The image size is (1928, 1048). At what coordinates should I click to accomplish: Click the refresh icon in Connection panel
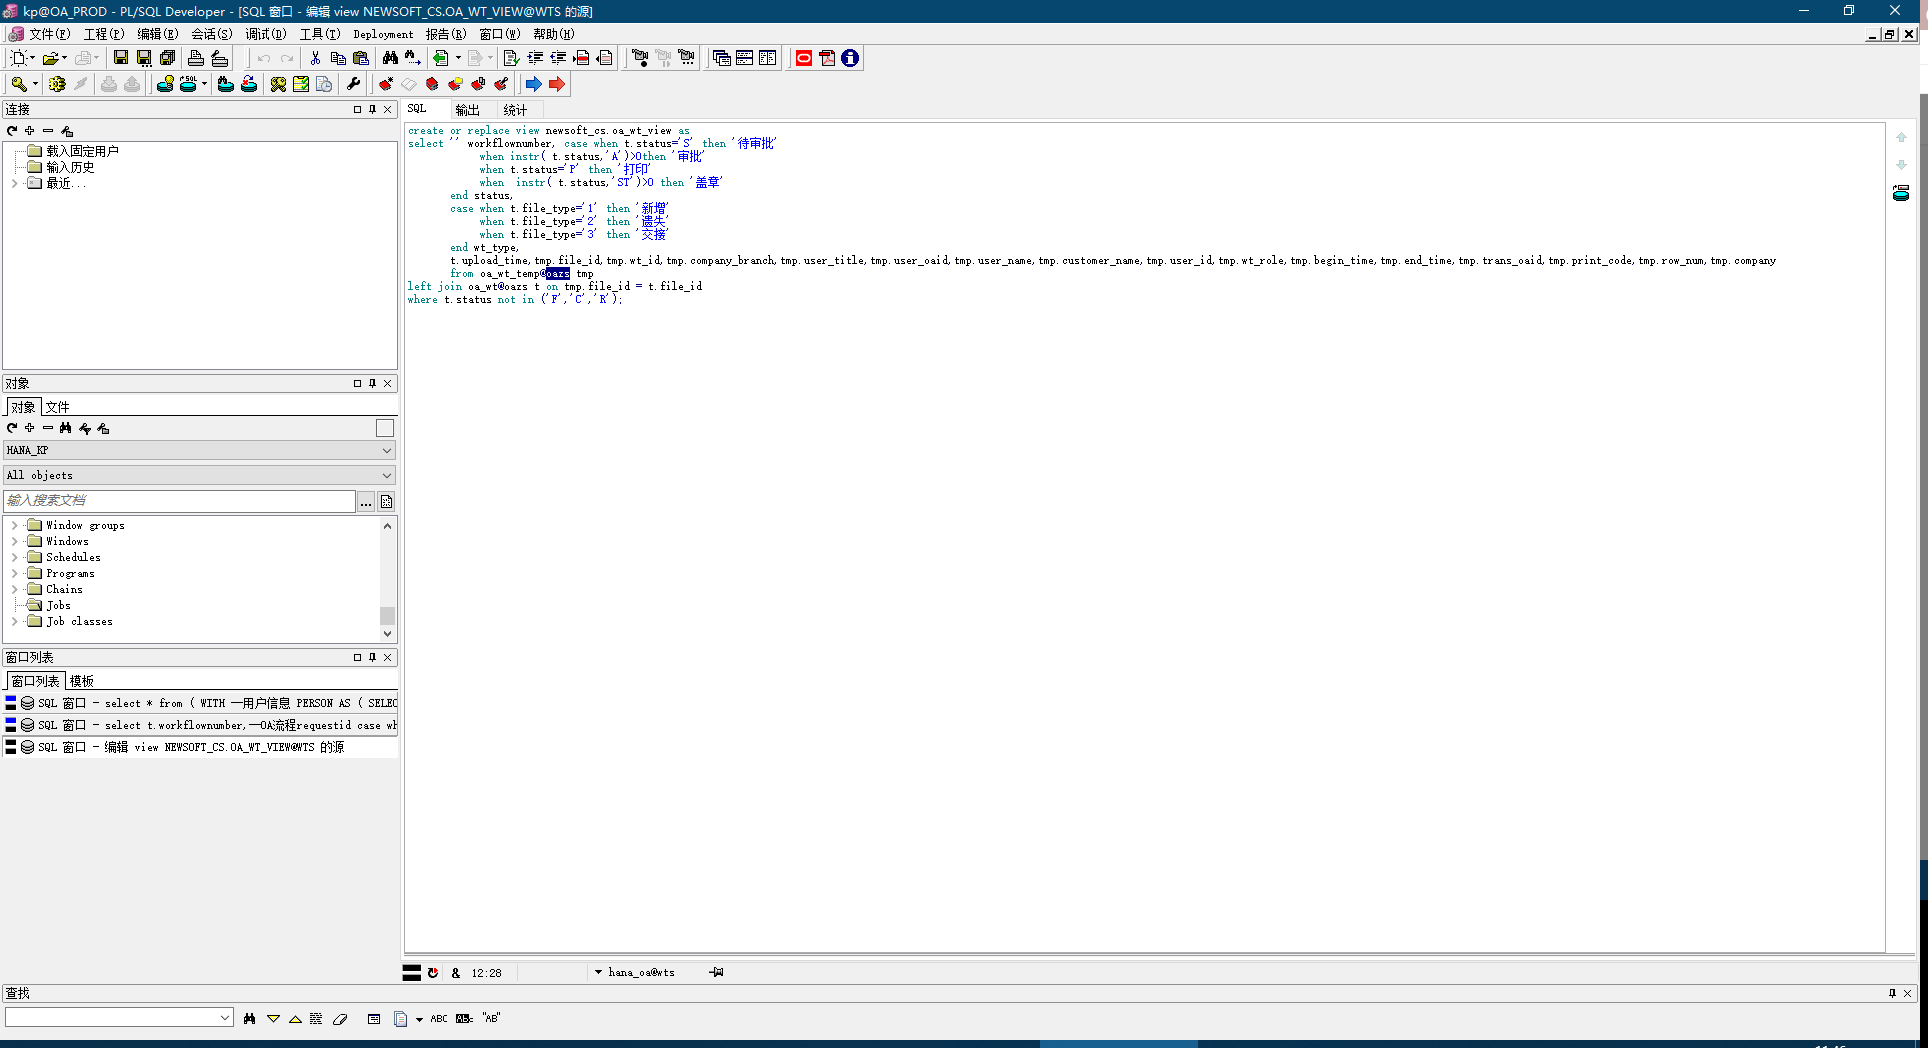pyautogui.click(x=12, y=131)
